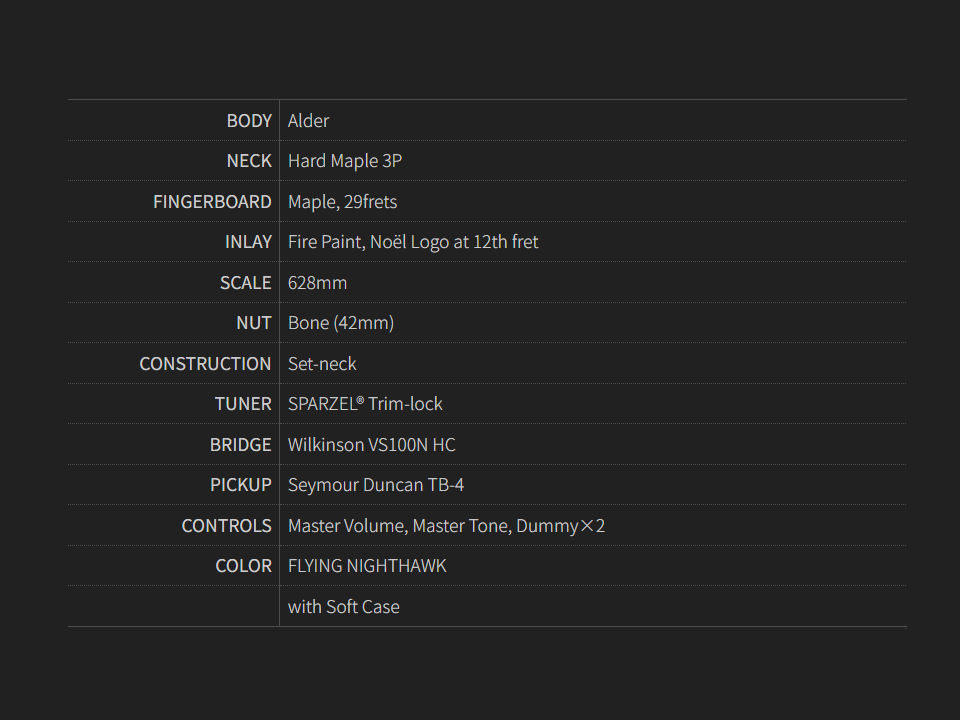Select the NECK row label
Viewport: 960px width, 720px height.
[249, 161]
